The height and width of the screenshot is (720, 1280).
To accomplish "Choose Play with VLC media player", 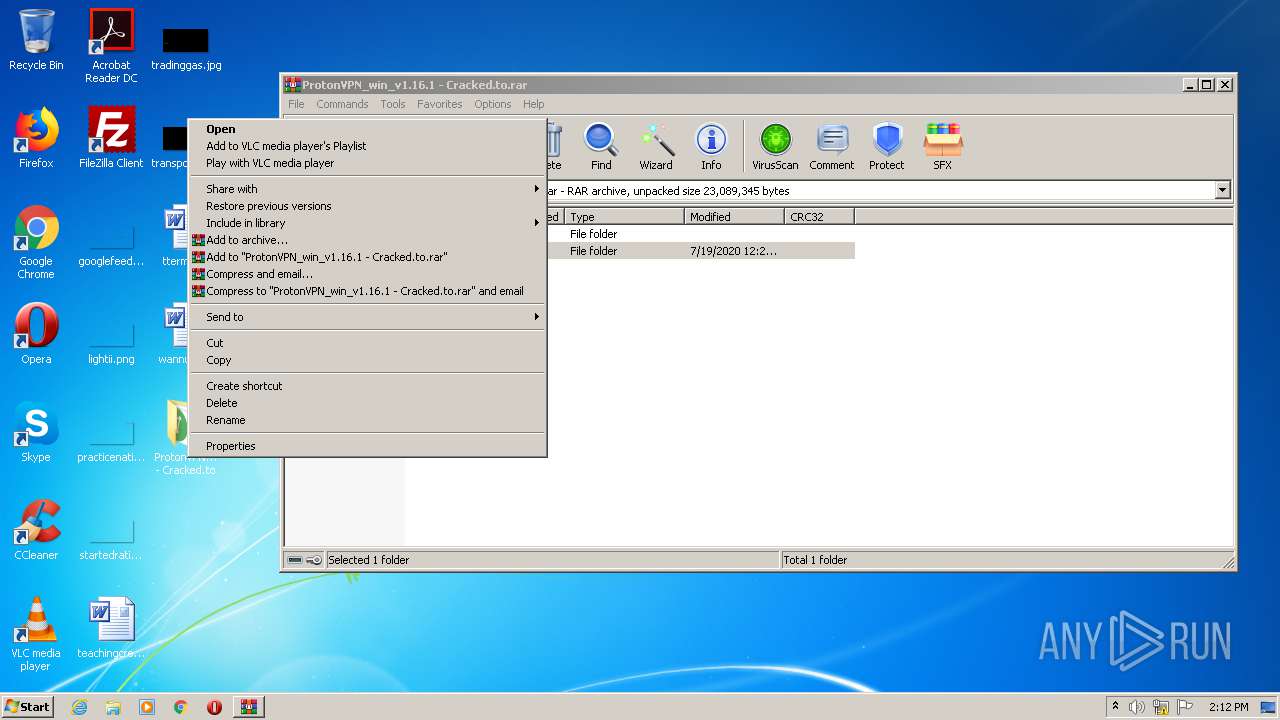I will (270, 163).
